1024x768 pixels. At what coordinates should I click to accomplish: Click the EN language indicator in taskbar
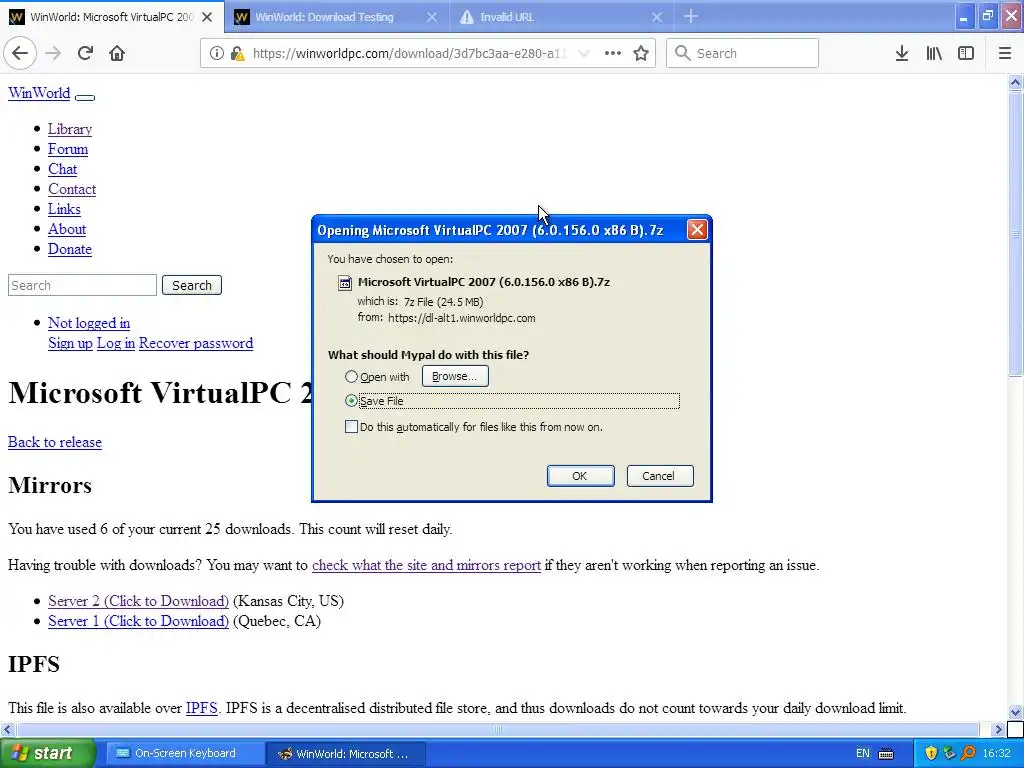(x=863, y=754)
